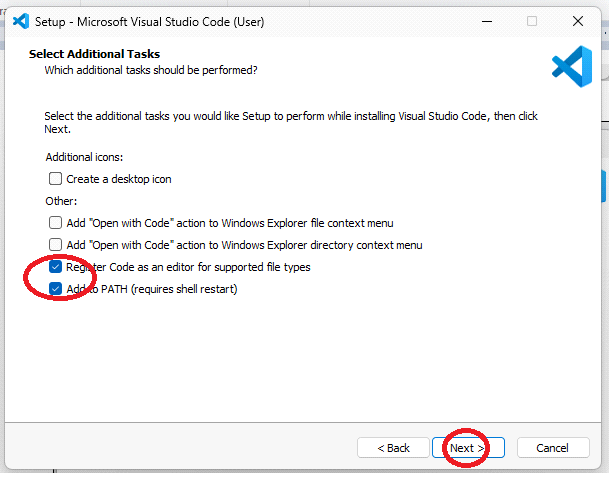Viewport: 609px width, 482px height.
Task: Close the Setup installer window
Action: 578,20
